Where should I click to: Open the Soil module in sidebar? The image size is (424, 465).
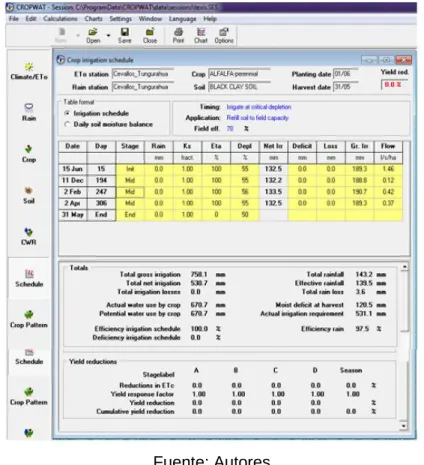tap(29, 195)
